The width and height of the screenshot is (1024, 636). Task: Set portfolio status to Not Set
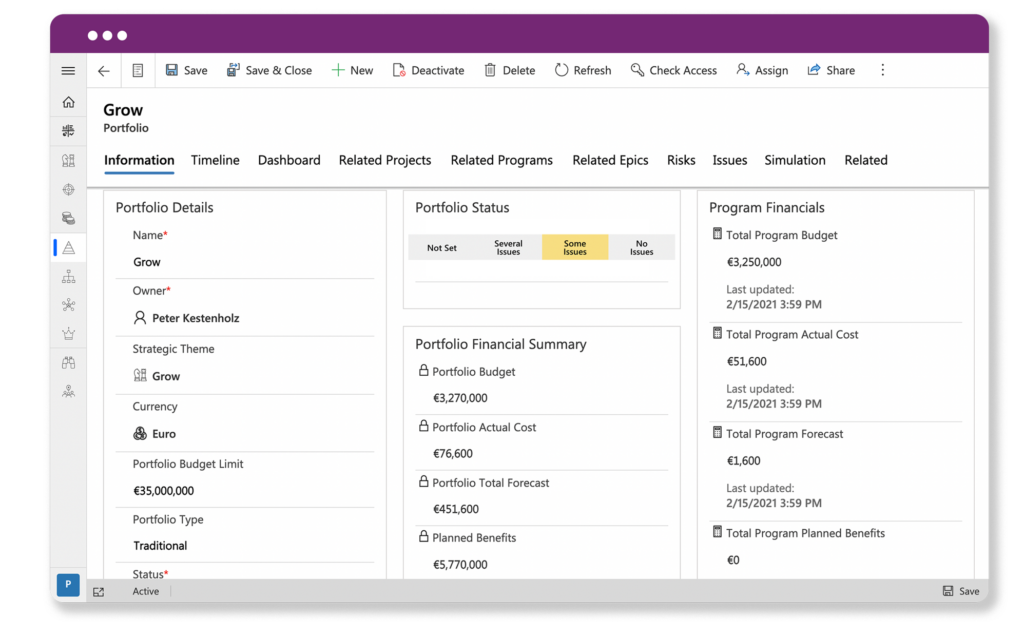(x=442, y=247)
